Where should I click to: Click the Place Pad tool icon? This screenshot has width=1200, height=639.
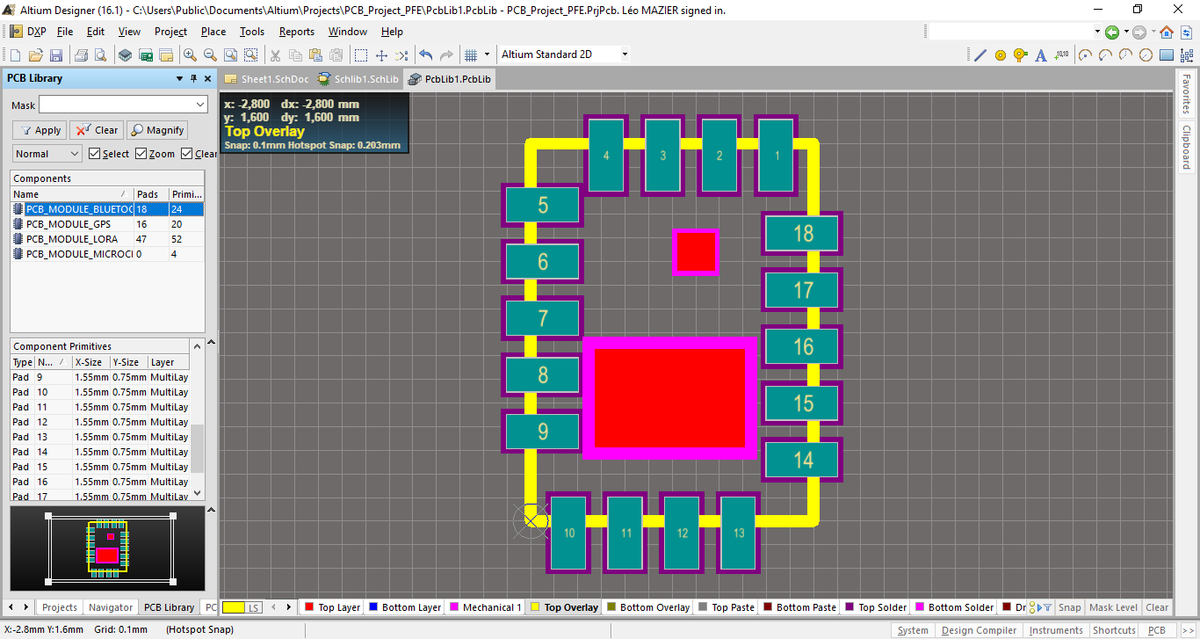click(1000, 54)
